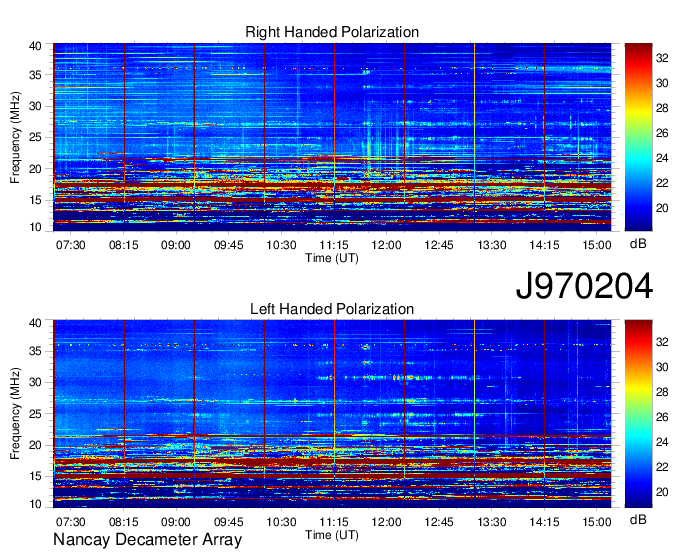Viewport: 680px width, 552px height.
Task: Click the 10 MHz tick on bottom plot
Action: (x=36, y=504)
